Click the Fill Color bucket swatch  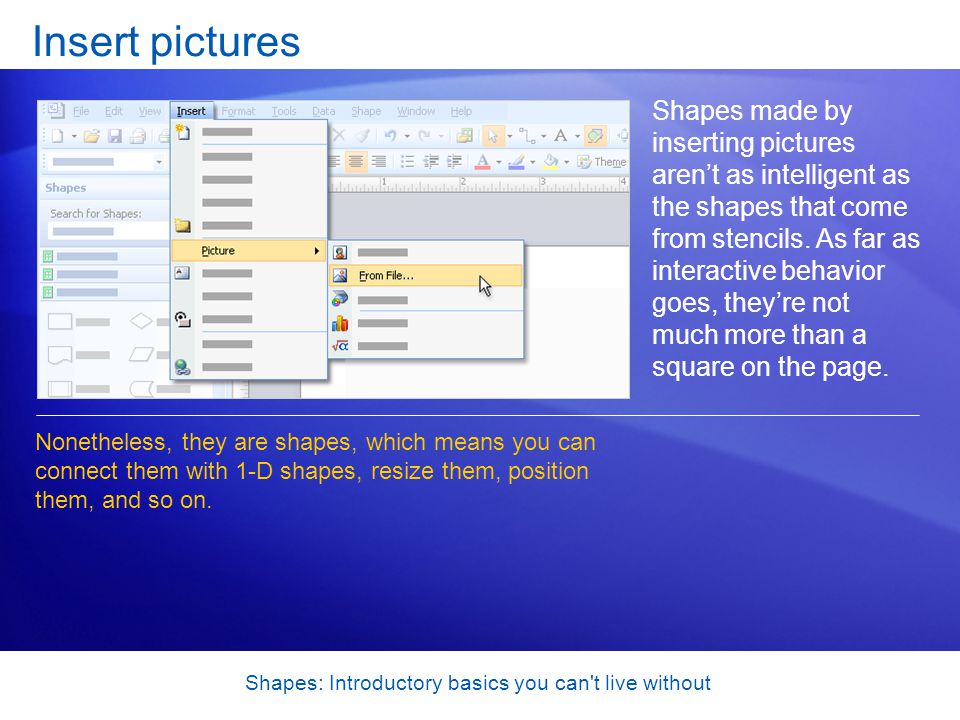coord(550,162)
